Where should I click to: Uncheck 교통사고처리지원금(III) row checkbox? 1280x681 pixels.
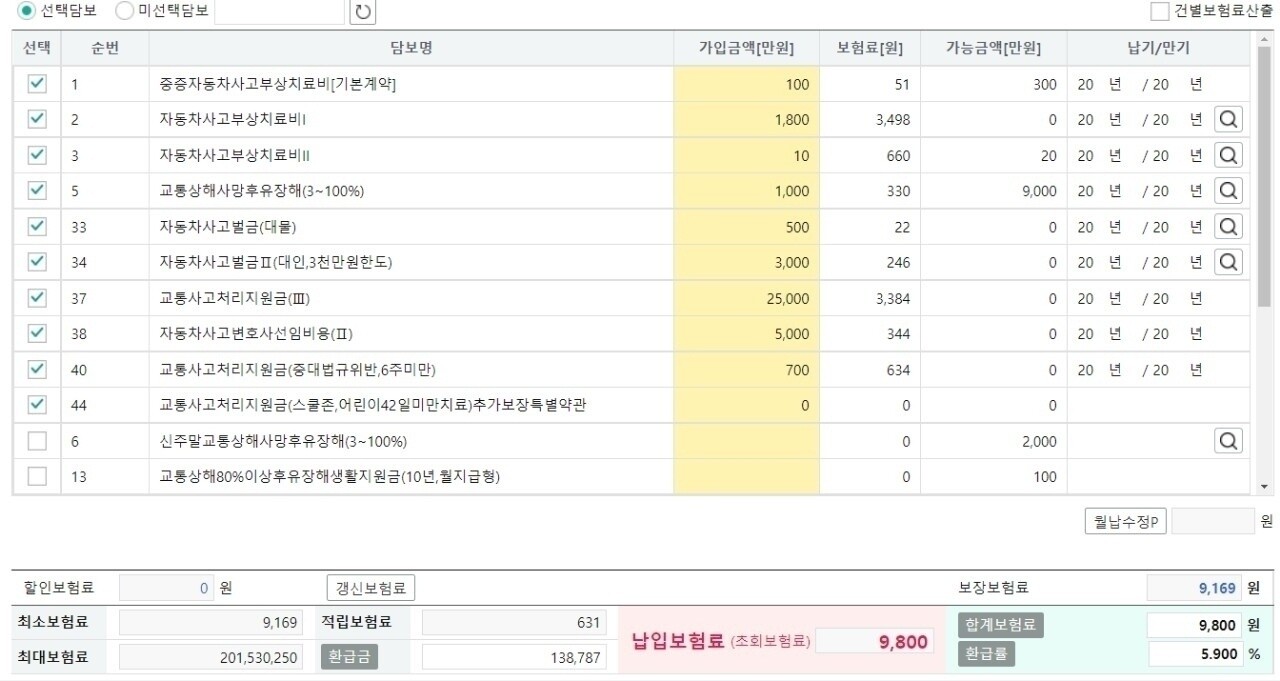[36, 297]
